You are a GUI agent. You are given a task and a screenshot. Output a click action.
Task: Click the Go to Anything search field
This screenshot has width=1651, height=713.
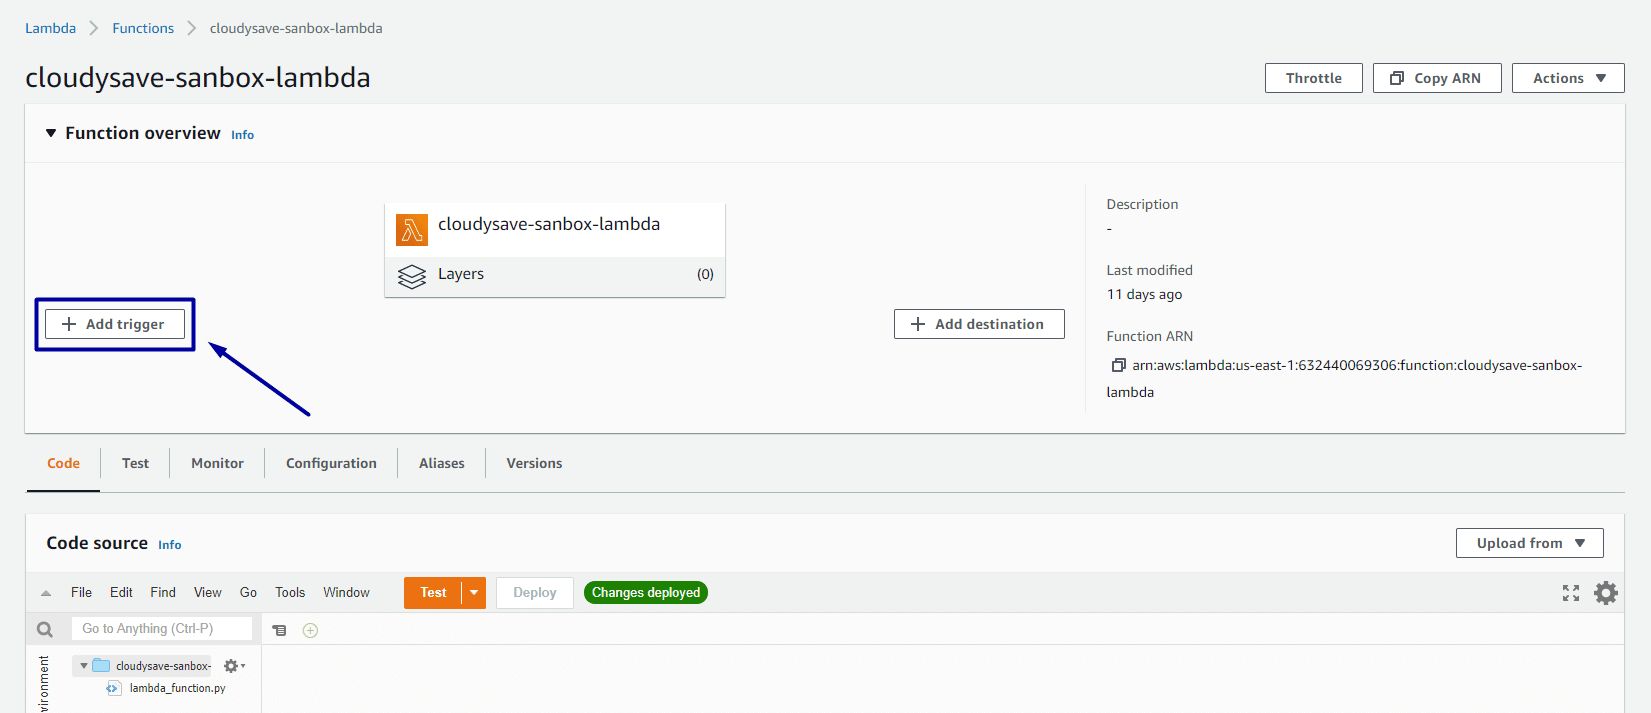point(162,629)
